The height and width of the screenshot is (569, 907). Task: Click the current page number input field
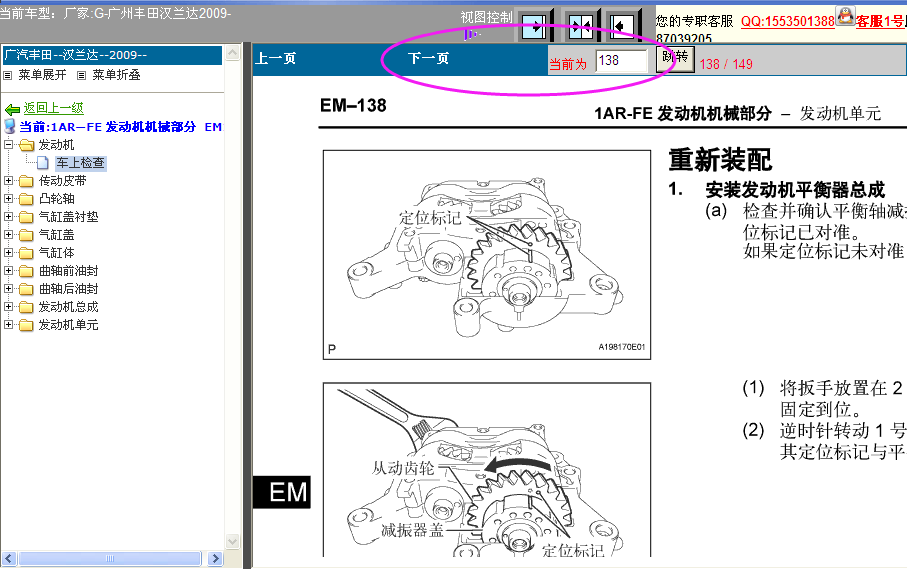point(622,61)
